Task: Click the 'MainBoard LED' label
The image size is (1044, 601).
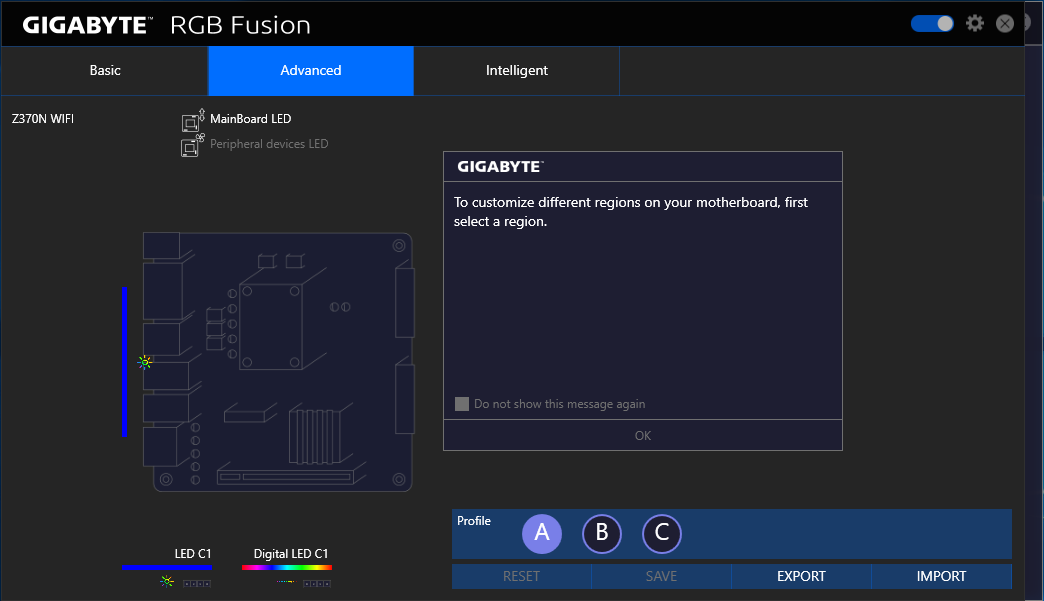Action: [x=250, y=119]
